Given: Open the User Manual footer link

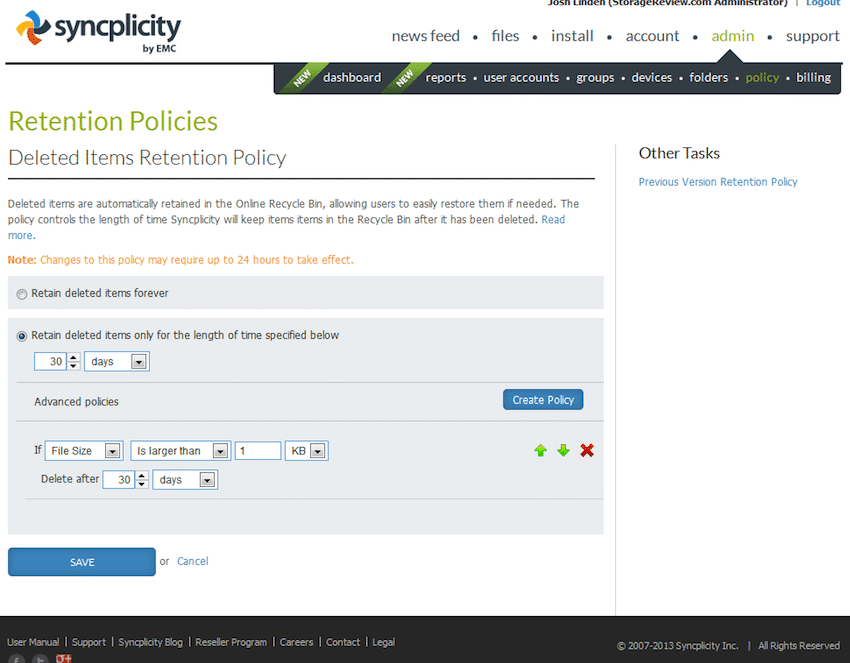Looking at the screenshot, I should [33, 642].
